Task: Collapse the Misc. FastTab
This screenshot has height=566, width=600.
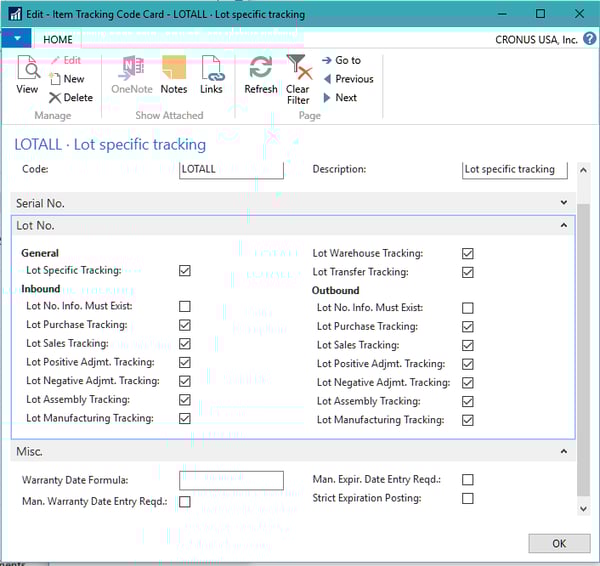Action: (x=564, y=451)
